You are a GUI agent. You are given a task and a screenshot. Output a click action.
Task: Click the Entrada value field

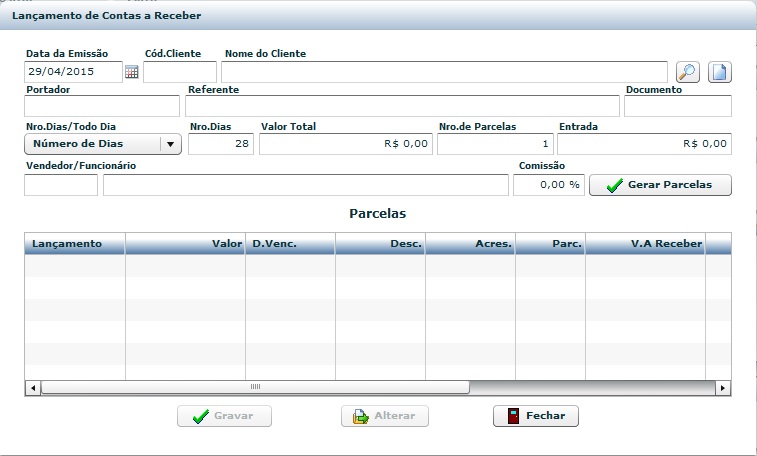(644, 145)
